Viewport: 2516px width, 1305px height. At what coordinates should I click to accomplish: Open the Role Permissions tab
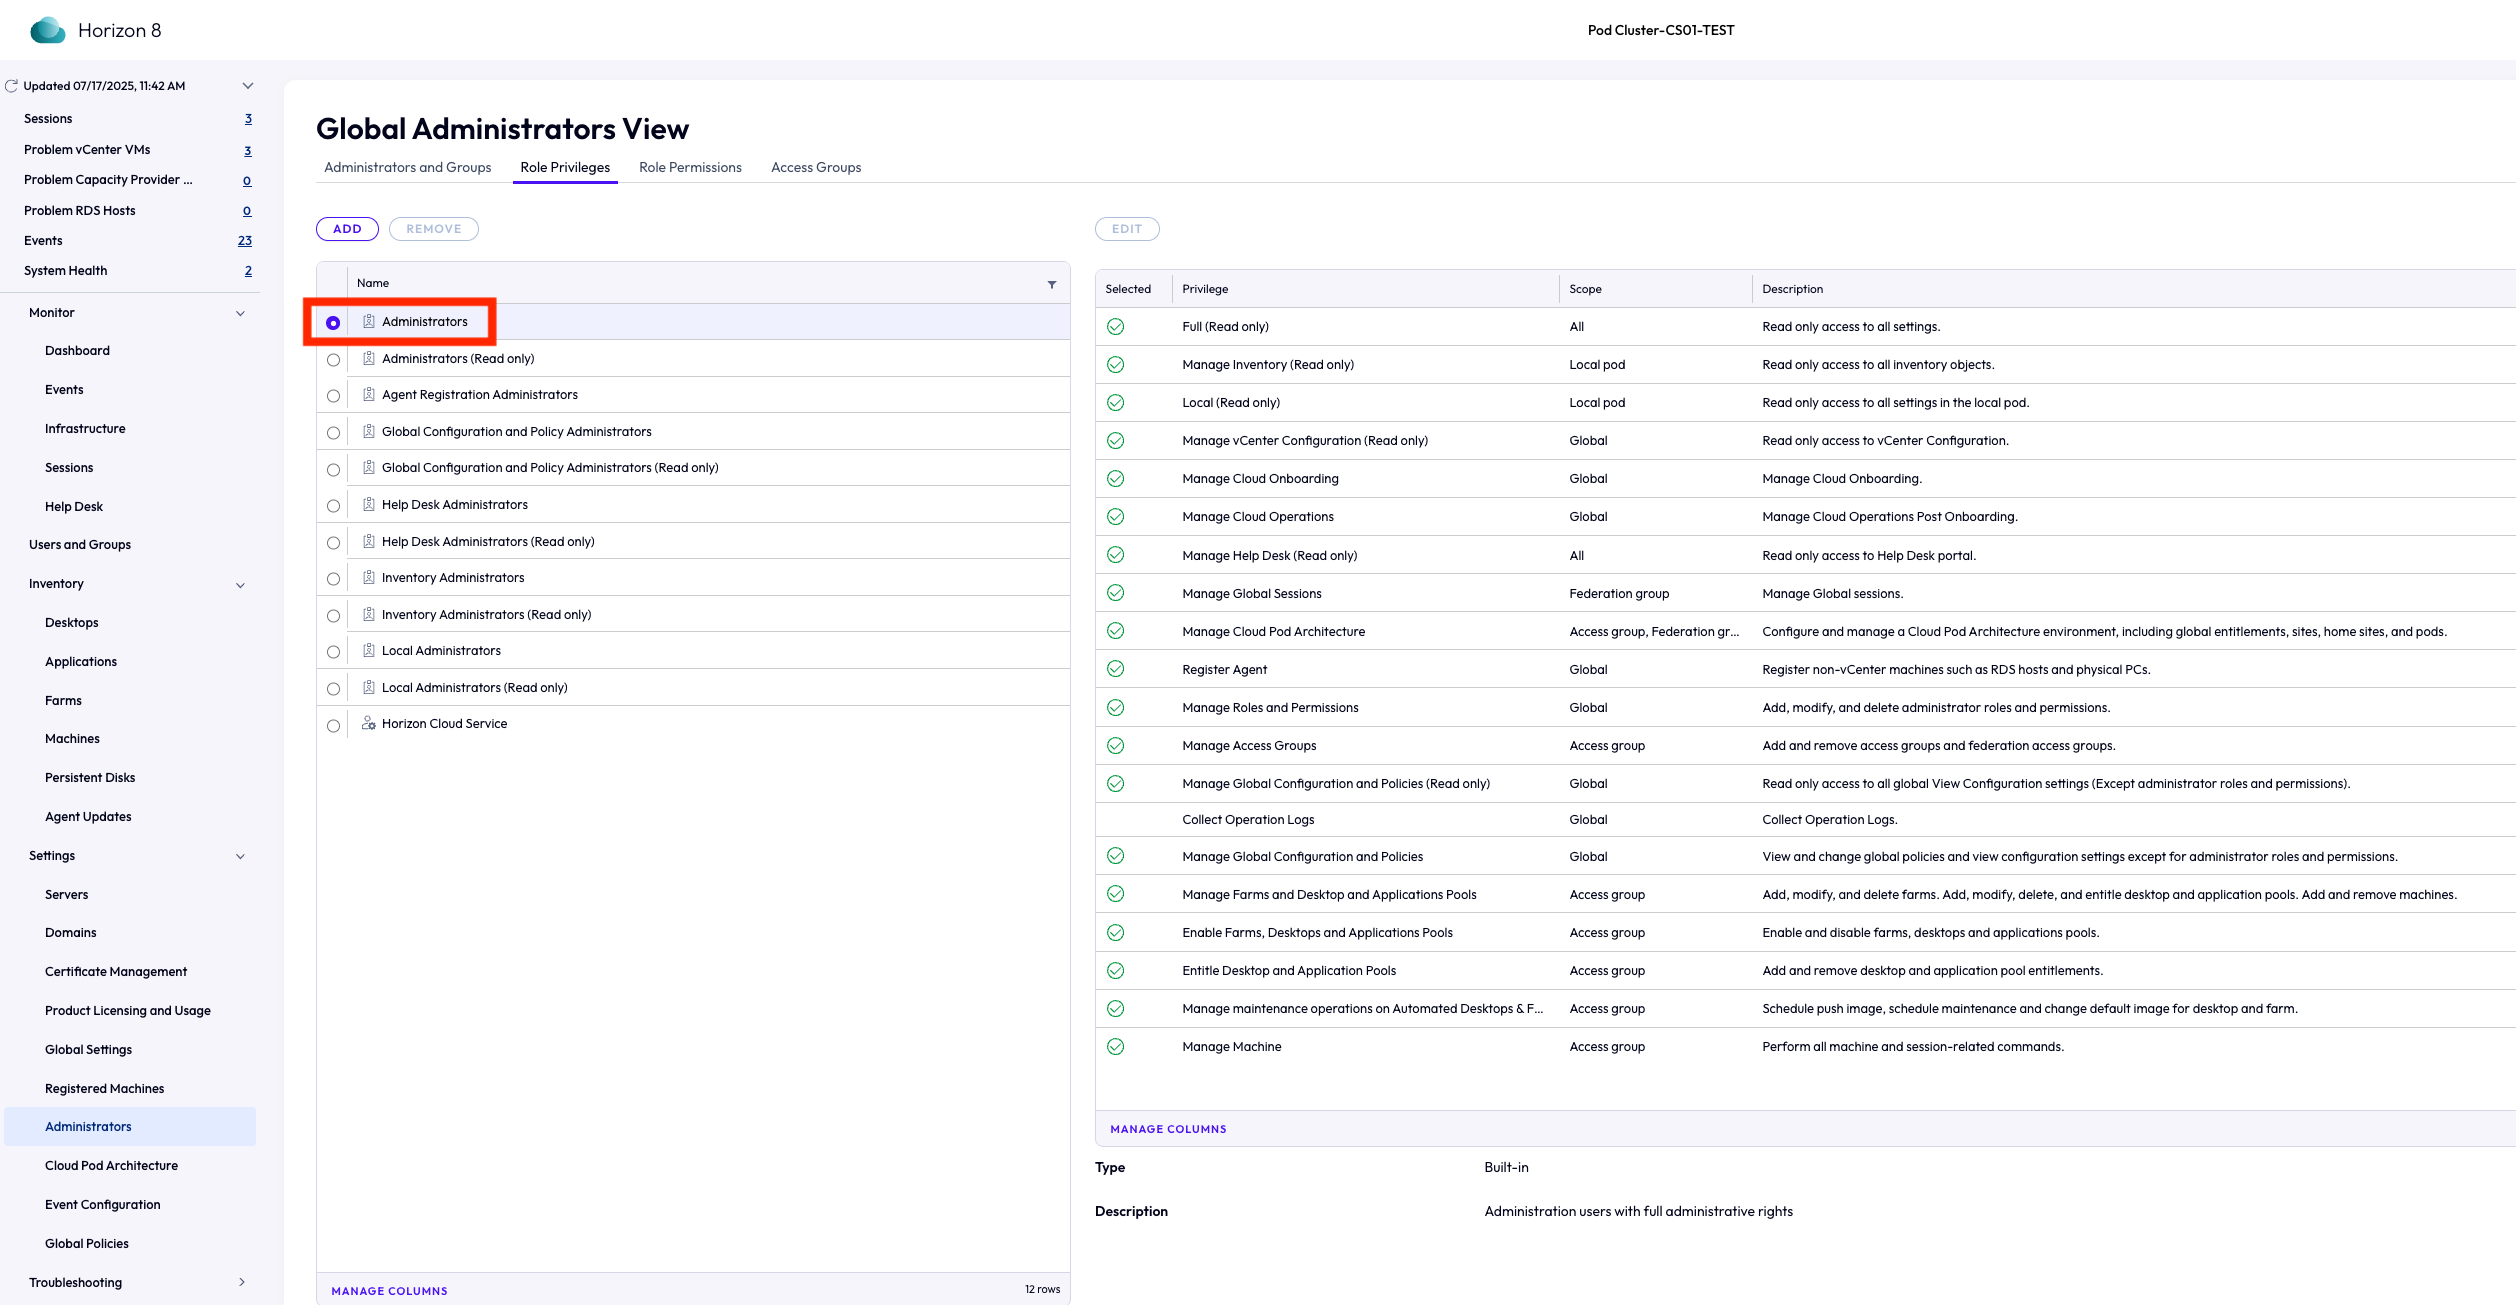click(x=690, y=168)
